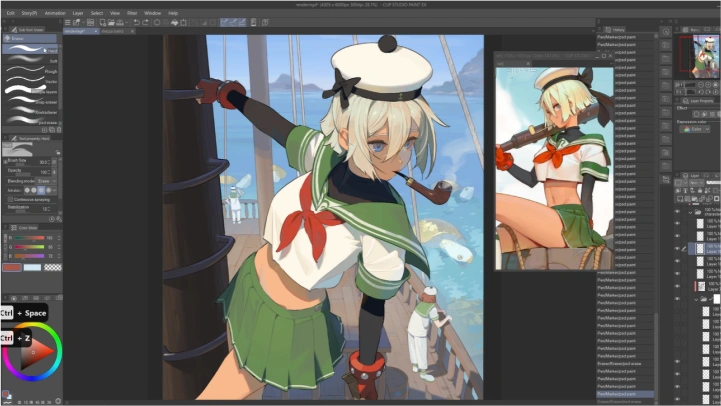Click the New canvas icon in toolbar
Viewport: 721px width, 406px height.
pyautogui.click(x=103, y=22)
